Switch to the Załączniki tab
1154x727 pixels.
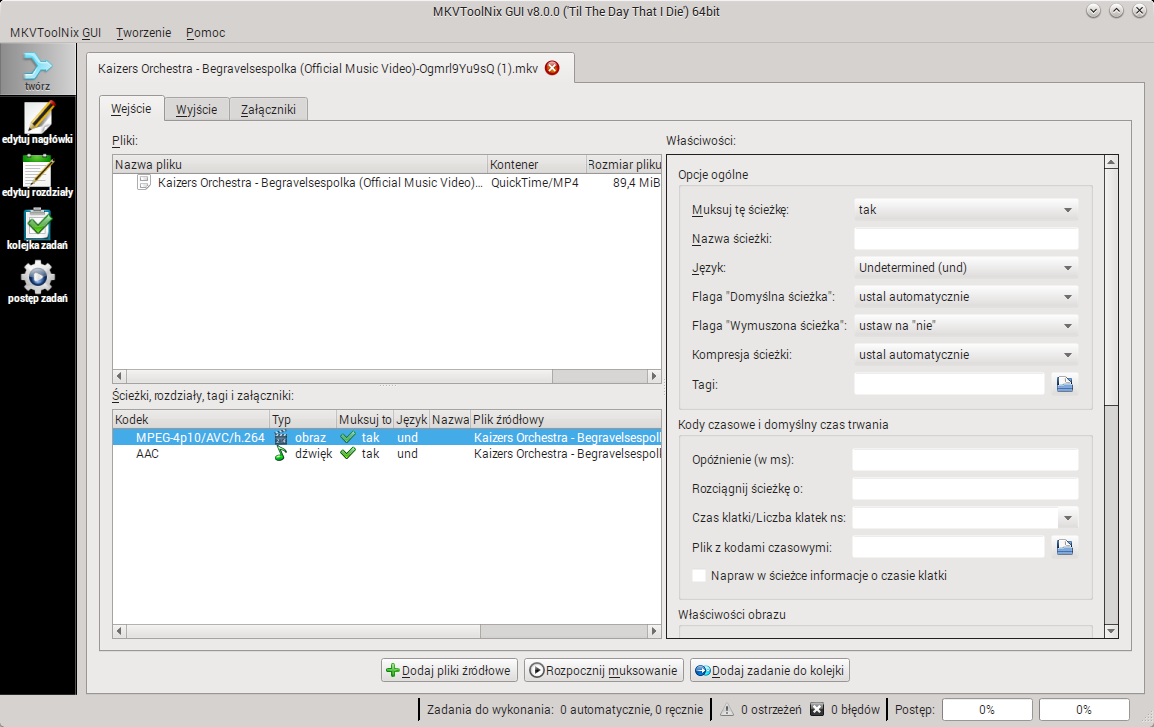click(268, 110)
